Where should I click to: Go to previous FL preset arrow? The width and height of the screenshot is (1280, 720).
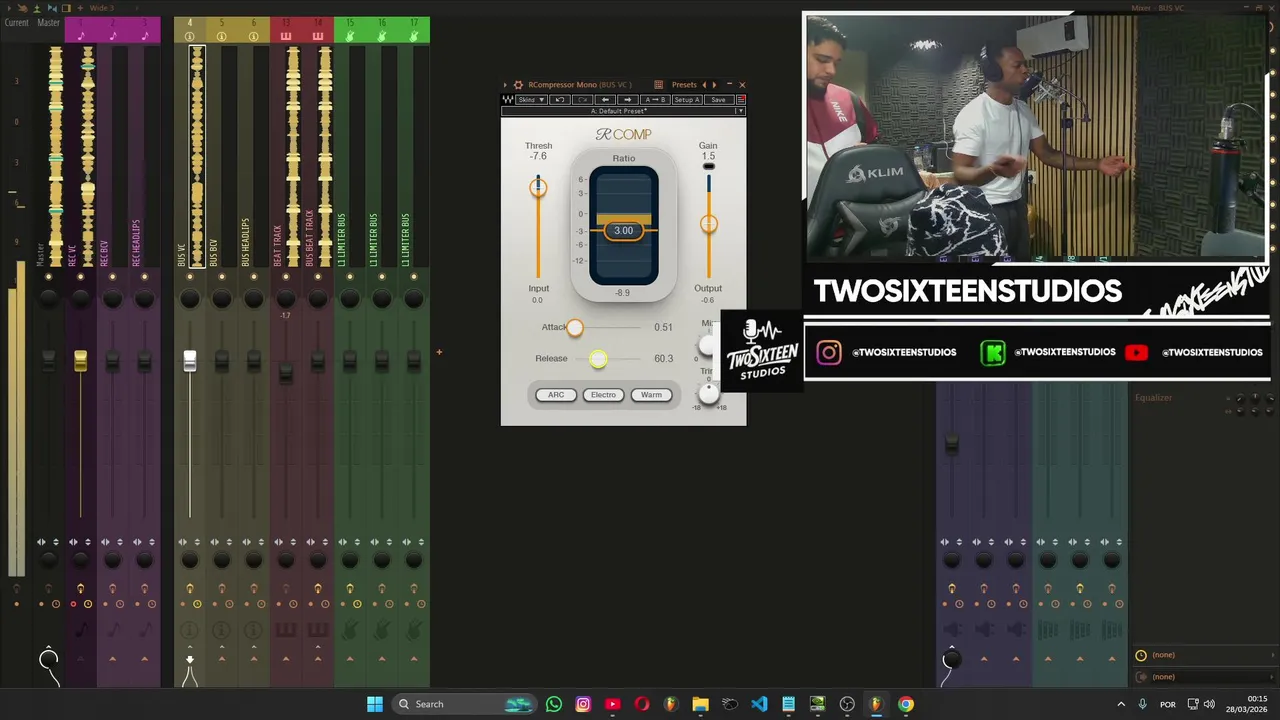click(x=704, y=85)
